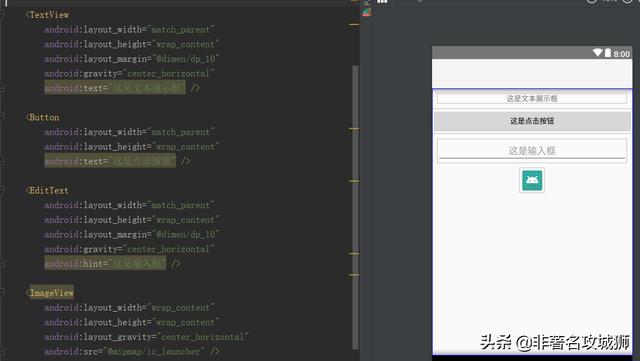This screenshot has width=640, height=361.
Task: Click Button's highlighted android:text attribute
Action: click(x=110, y=161)
